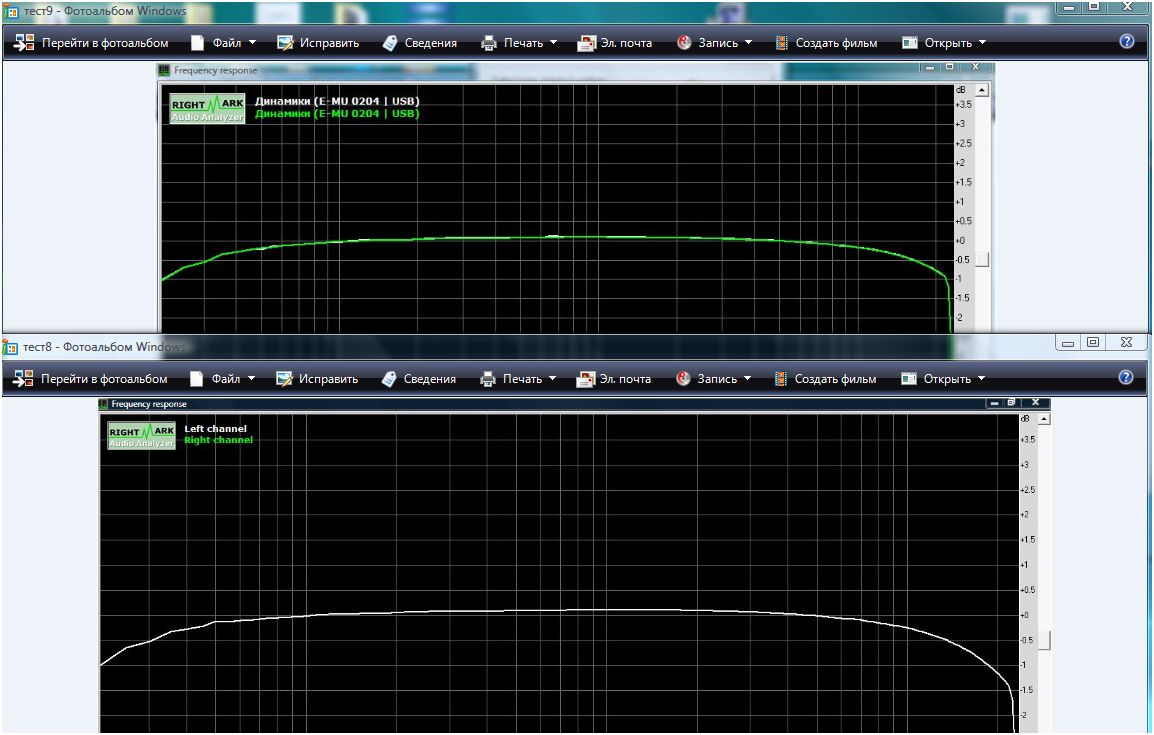The height and width of the screenshot is (735, 1154).
Task: Click the dB scrollbar thumb in the upper graph
Action: tap(982, 260)
